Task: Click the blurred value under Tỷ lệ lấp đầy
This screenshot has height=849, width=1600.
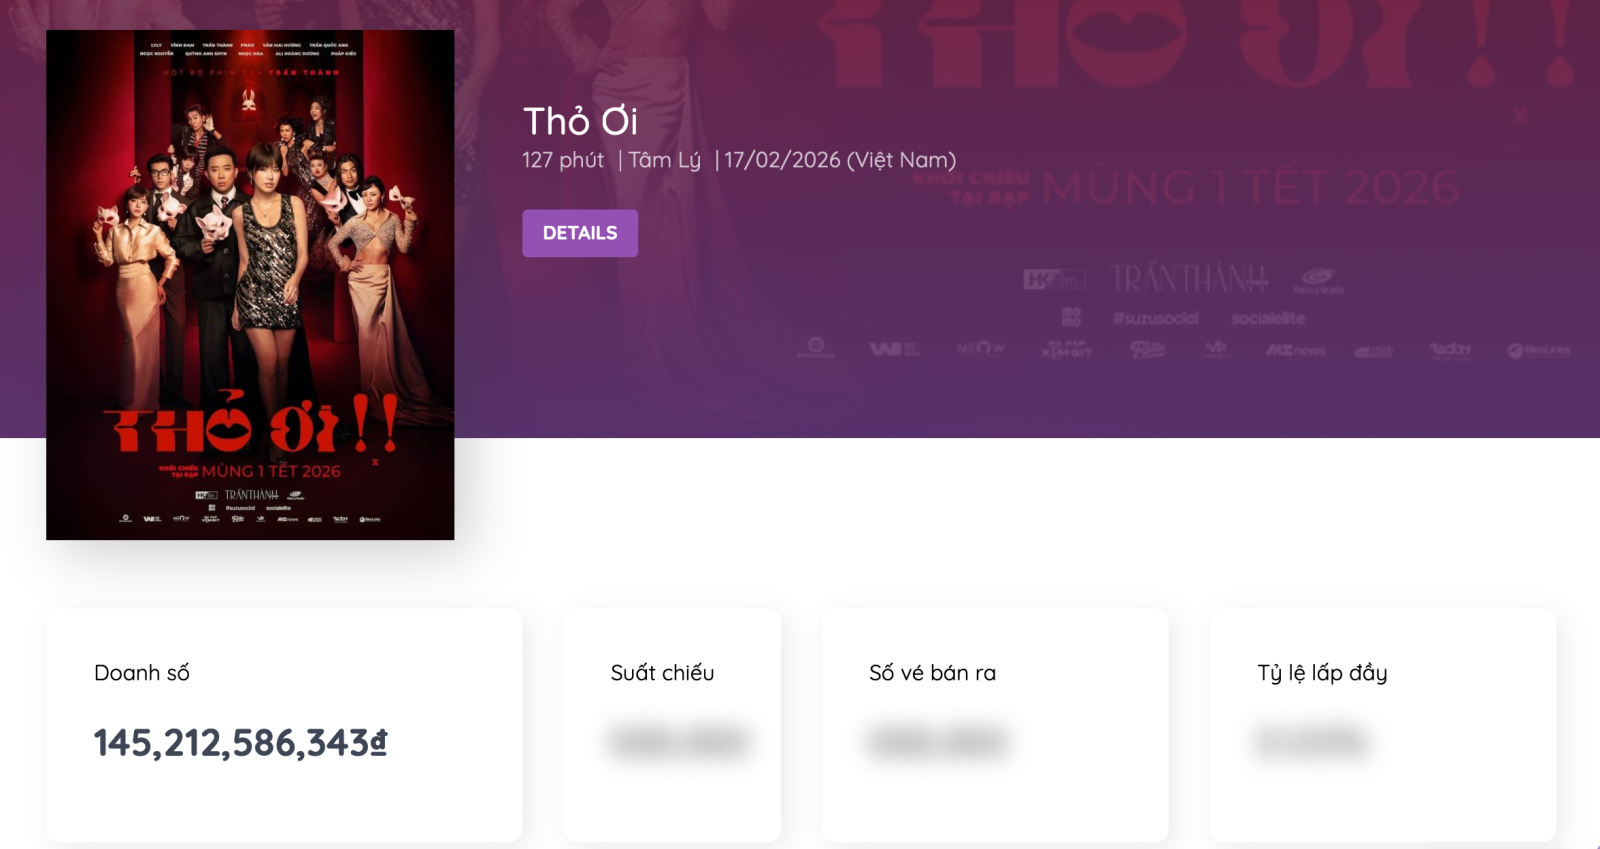Action: click(1311, 742)
